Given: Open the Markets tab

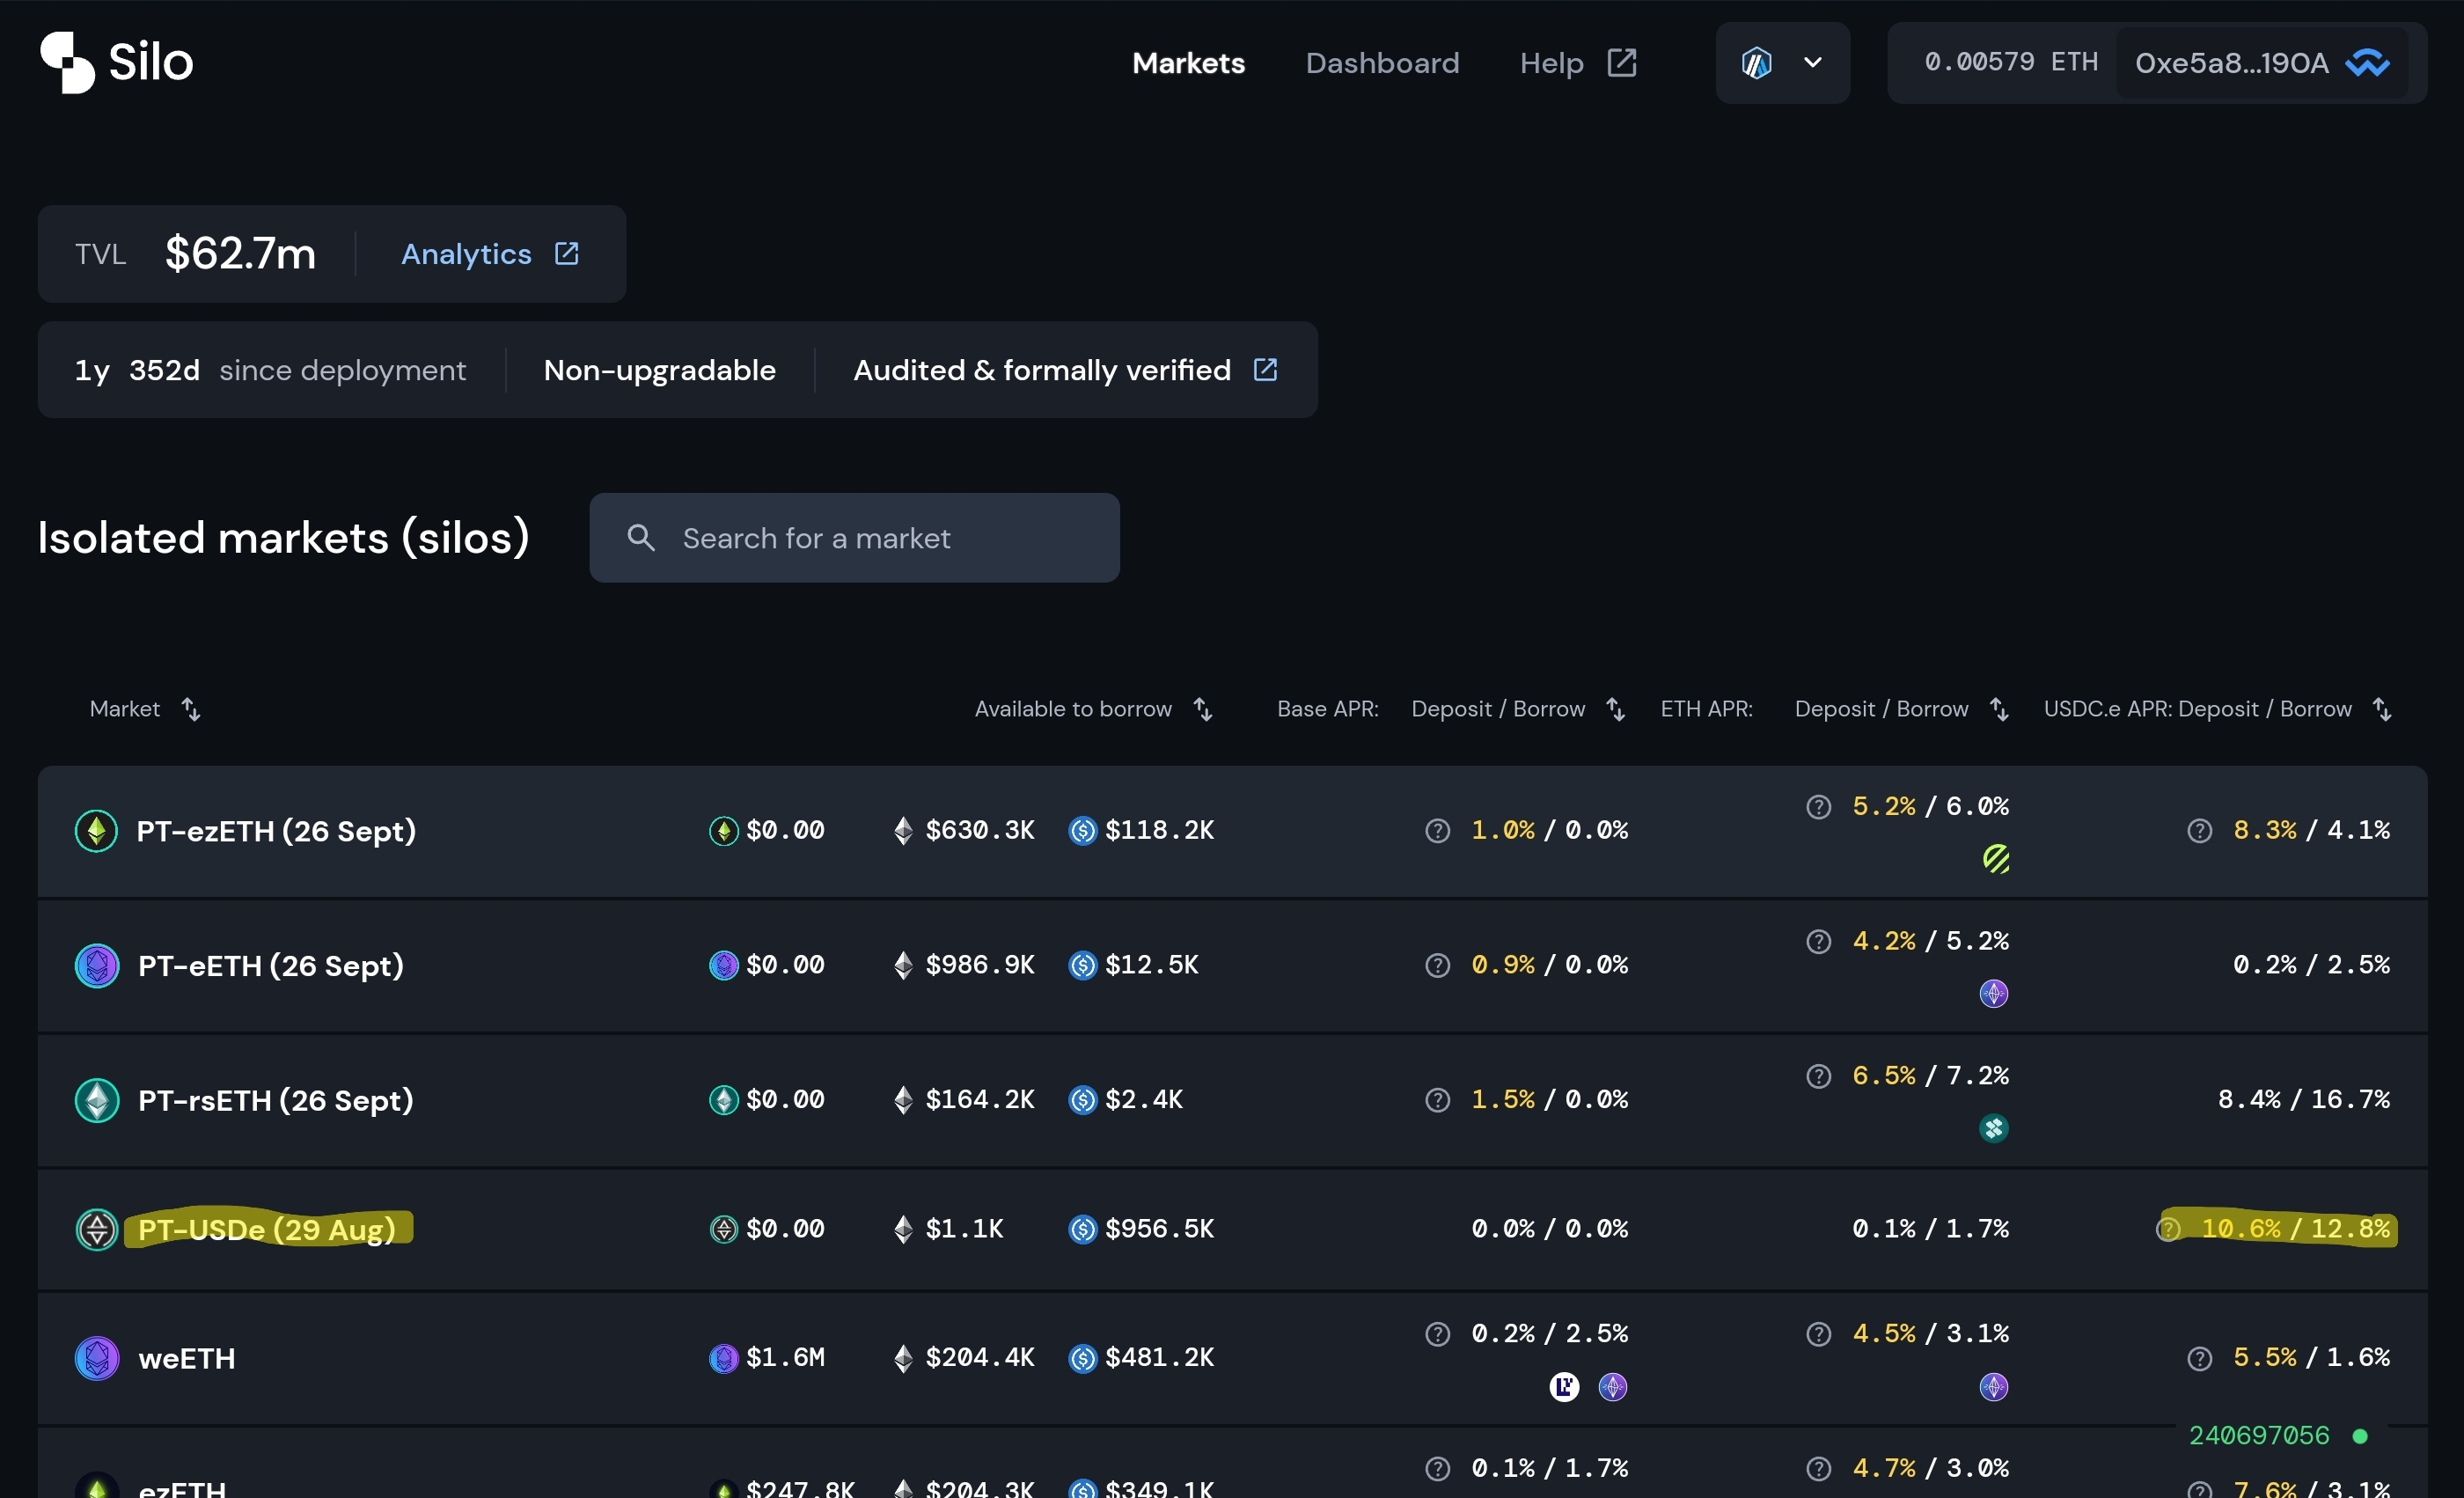Looking at the screenshot, I should pyautogui.click(x=1188, y=63).
